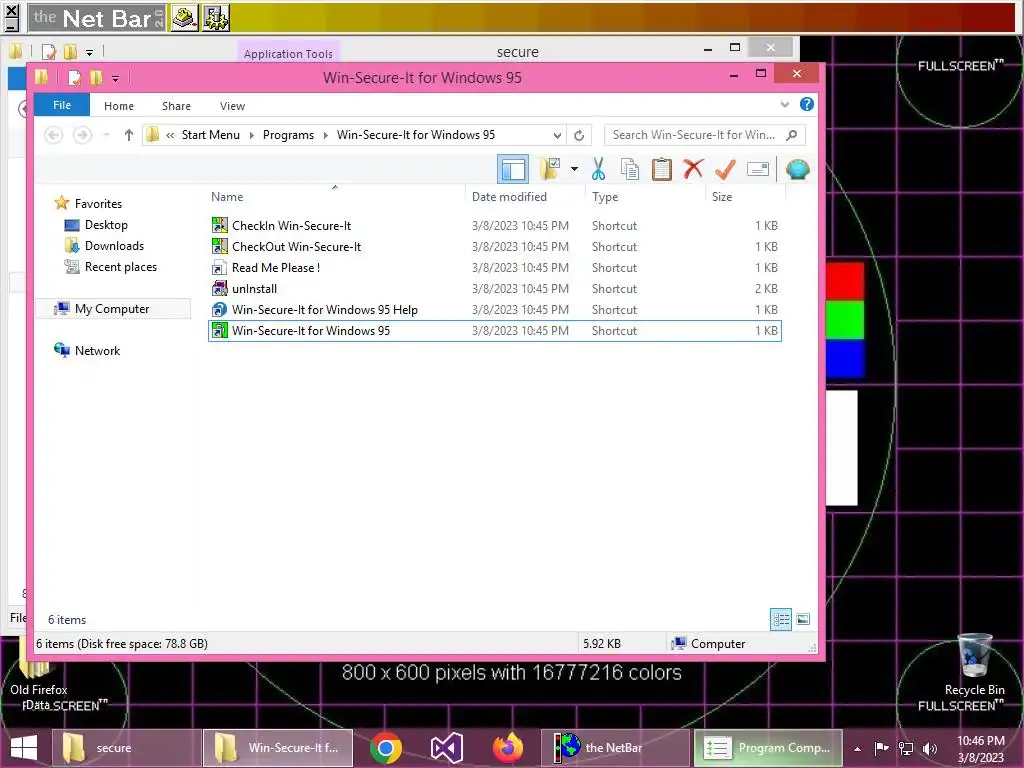Screen dimensions: 1024x768
Task: Click the Search Win-Secure-It search box
Action: (704, 135)
